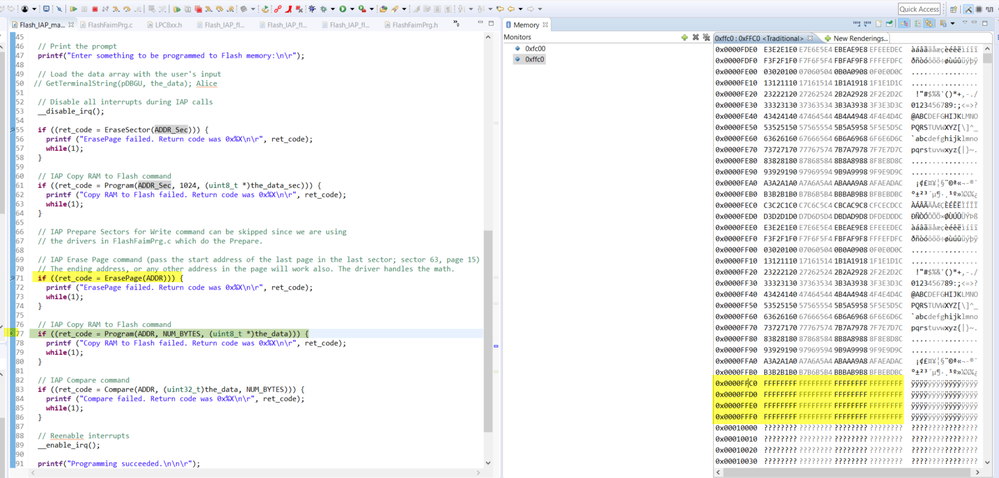Select the active Develop perspective button
999x478 pixels.
coord(968,9)
